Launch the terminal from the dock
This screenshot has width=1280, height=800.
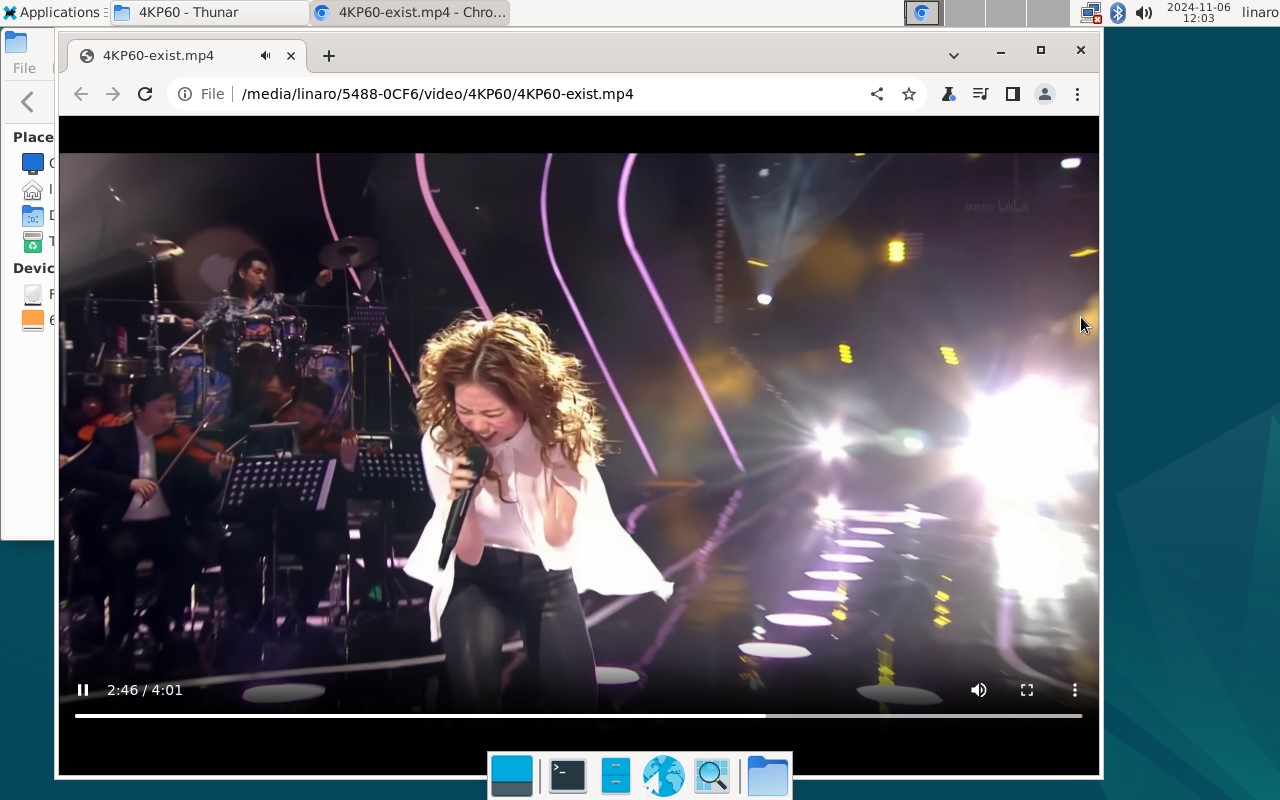(567, 775)
